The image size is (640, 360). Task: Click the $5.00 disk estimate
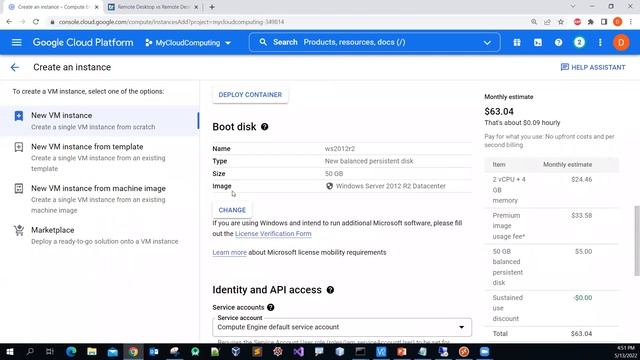[x=583, y=251]
